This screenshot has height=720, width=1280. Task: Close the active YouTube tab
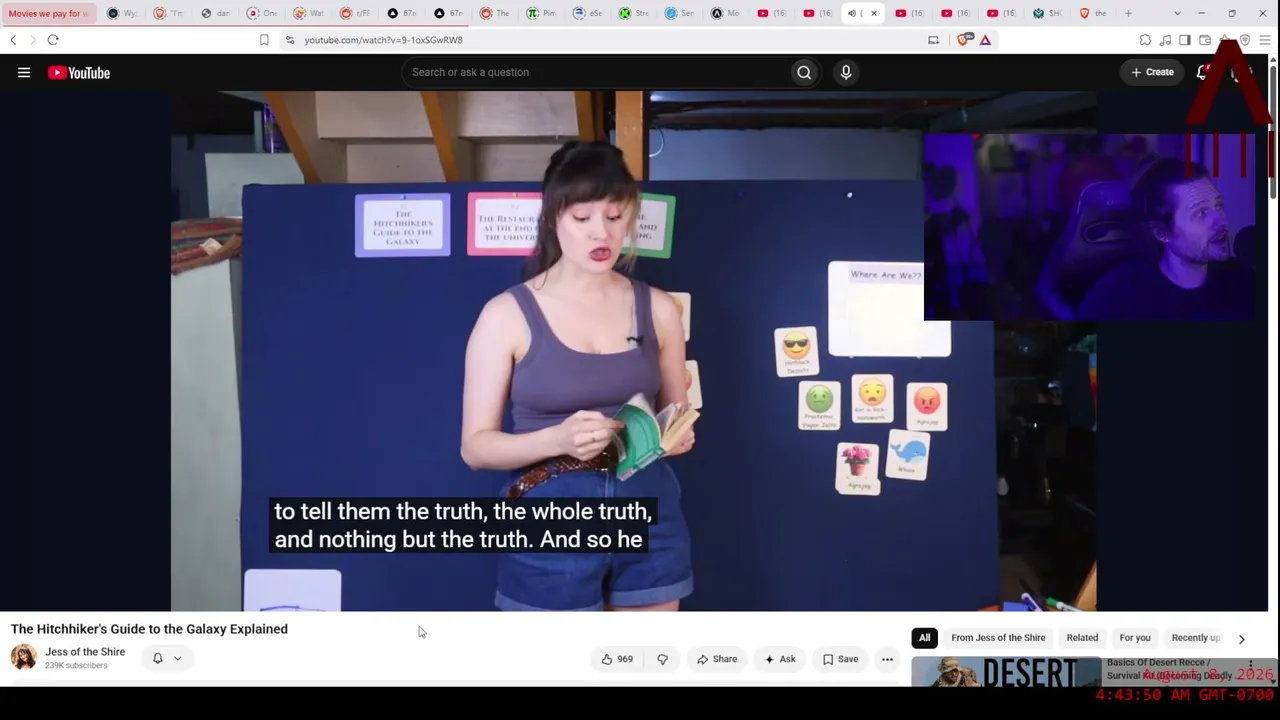(874, 13)
